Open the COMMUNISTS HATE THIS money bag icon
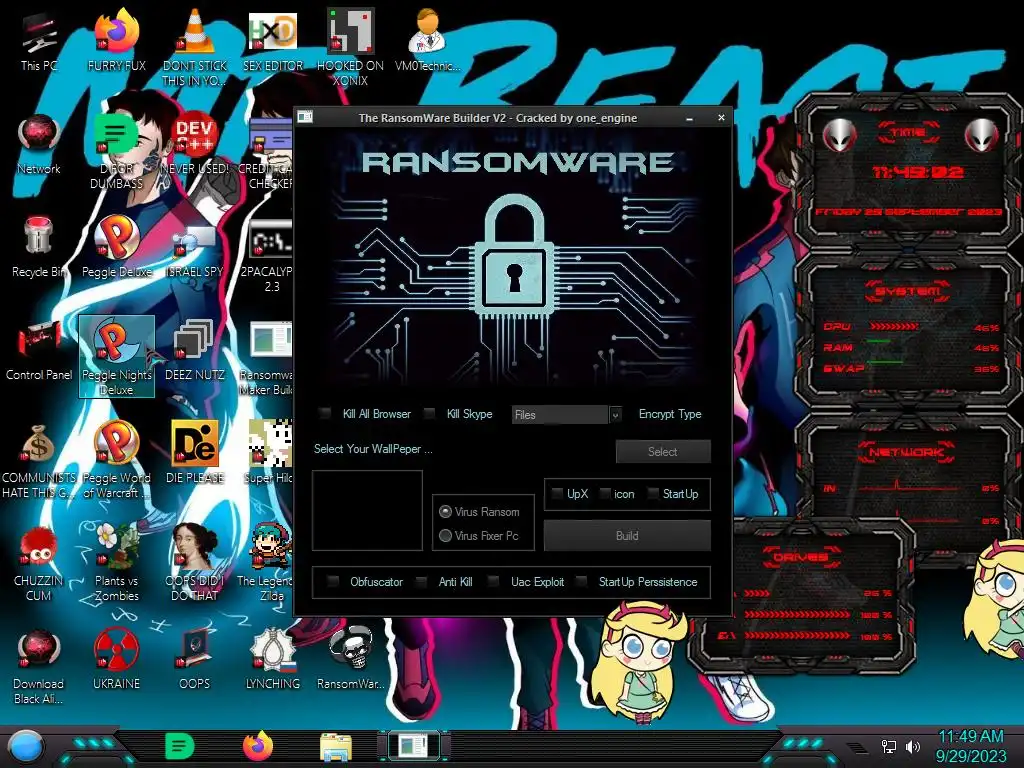This screenshot has width=1024, height=768. pos(39,460)
